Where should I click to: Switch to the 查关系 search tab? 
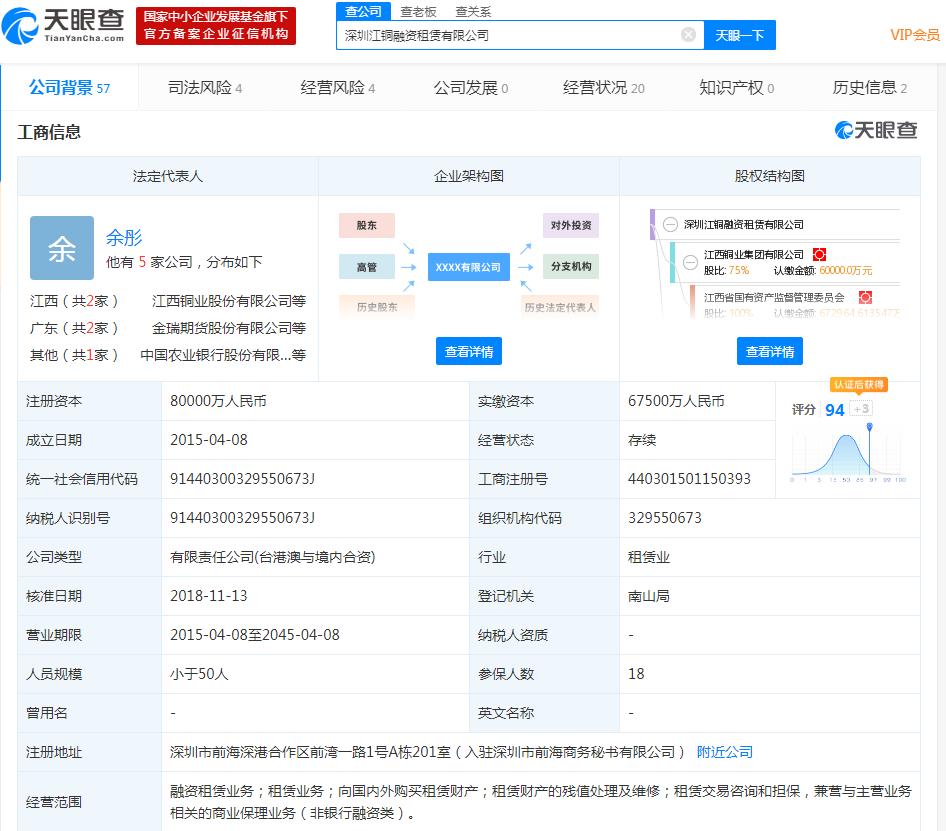click(x=473, y=11)
